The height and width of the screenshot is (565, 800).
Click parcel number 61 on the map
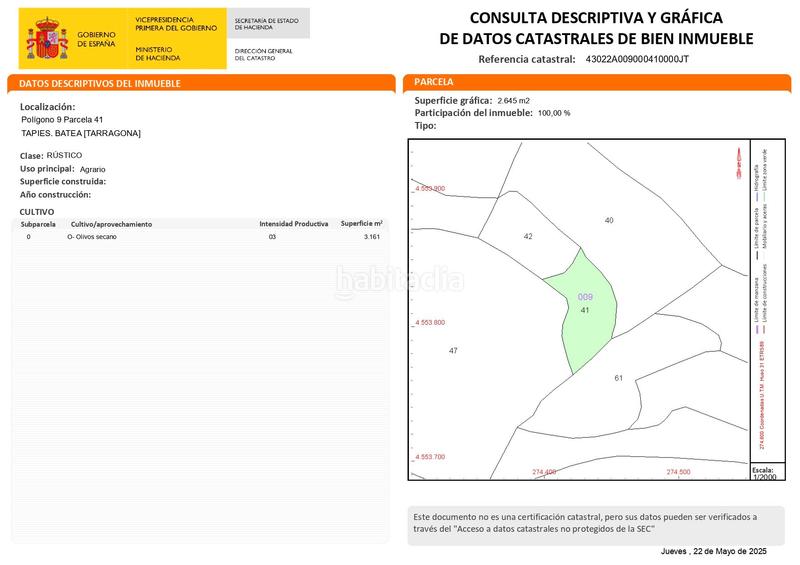coord(618,378)
